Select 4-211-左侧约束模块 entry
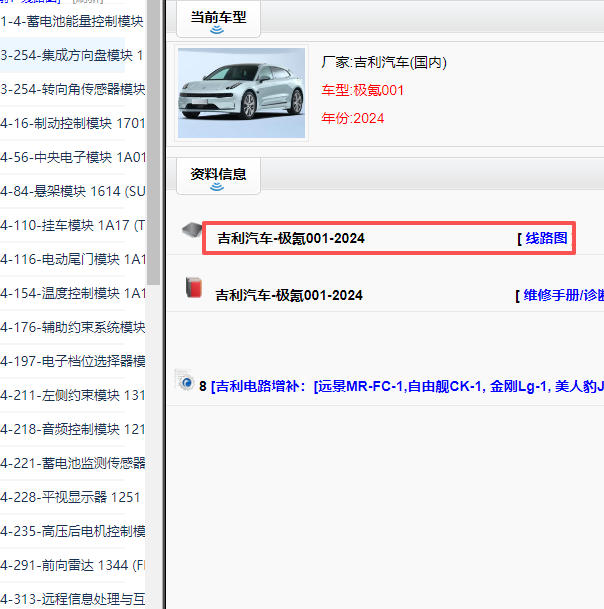This screenshot has height=609, width=604. pyautogui.click(x=73, y=395)
